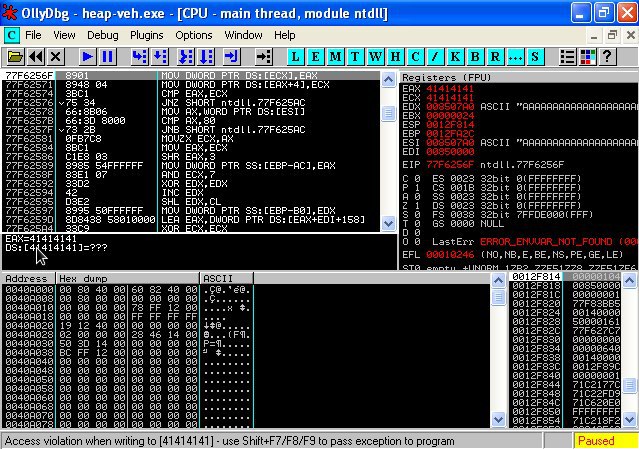This screenshot has height=449, width=639.
Task: Click disassembly pane scroll down arrow
Action: pos(388,223)
